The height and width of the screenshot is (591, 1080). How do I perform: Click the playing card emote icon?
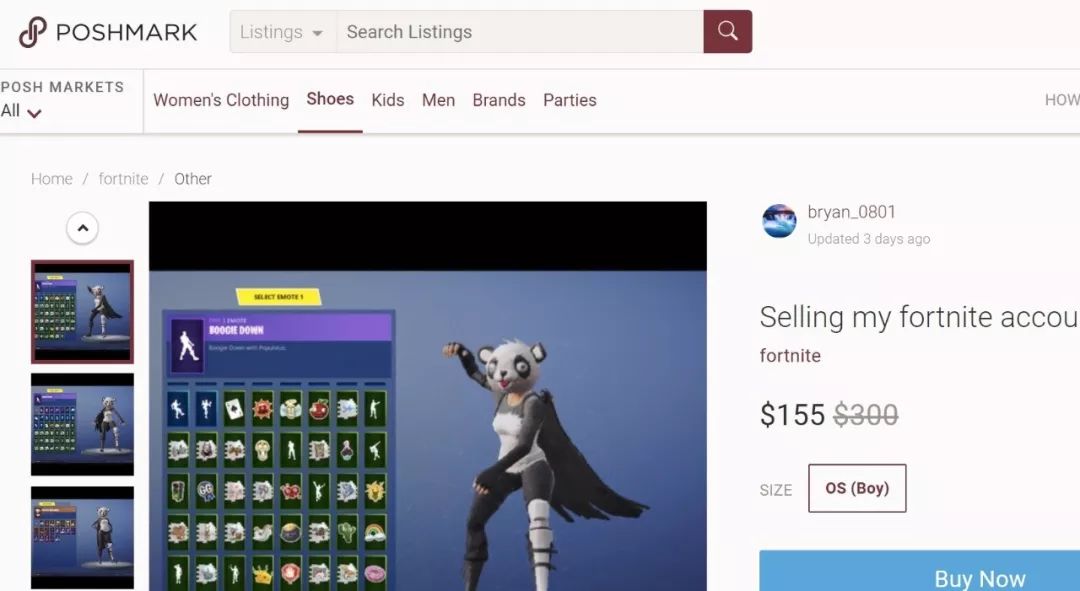click(234, 410)
